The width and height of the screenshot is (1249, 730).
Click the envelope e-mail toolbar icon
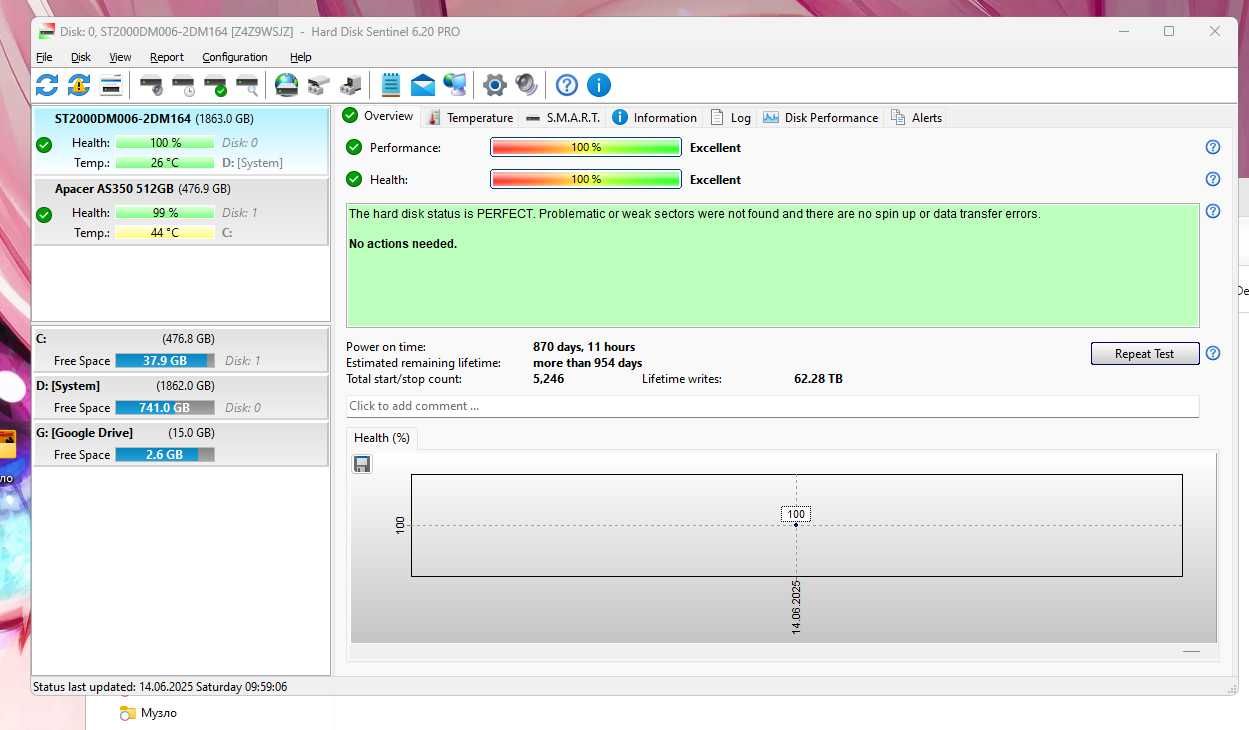[423, 85]
